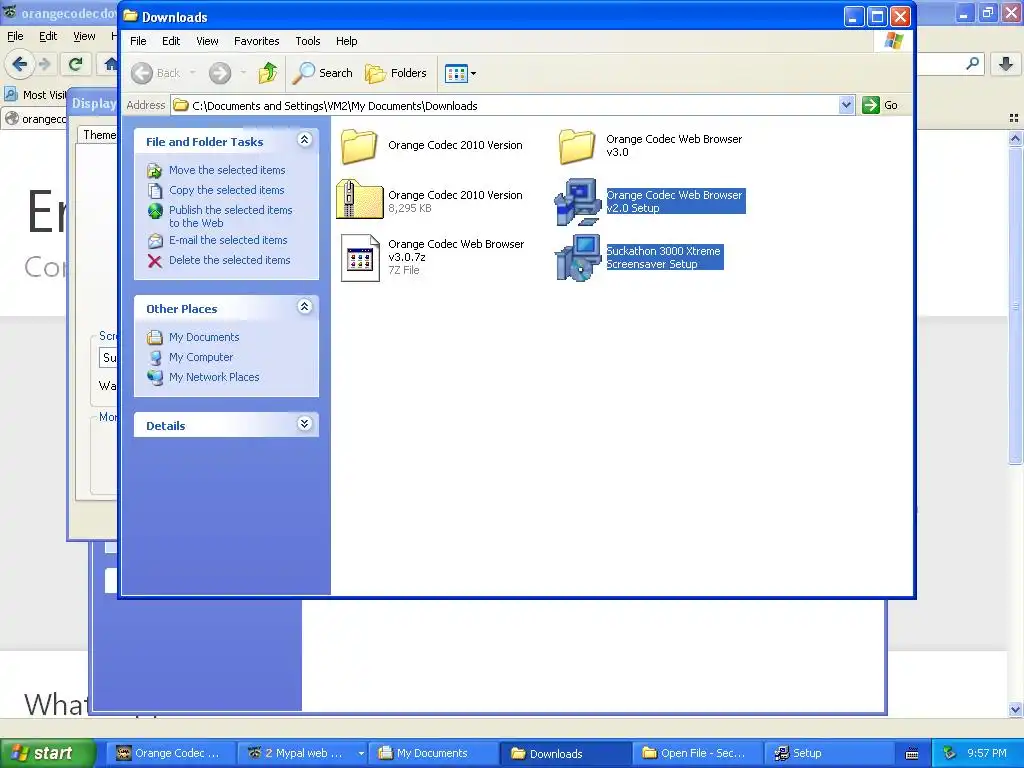Switch to Open File - Security taskbar button
This screenshot has width=1024, height=768.
[696, 753]
